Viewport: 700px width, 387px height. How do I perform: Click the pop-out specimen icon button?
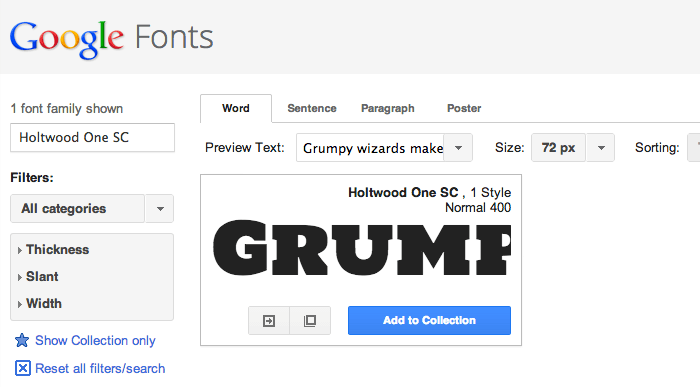coord(310,320)
